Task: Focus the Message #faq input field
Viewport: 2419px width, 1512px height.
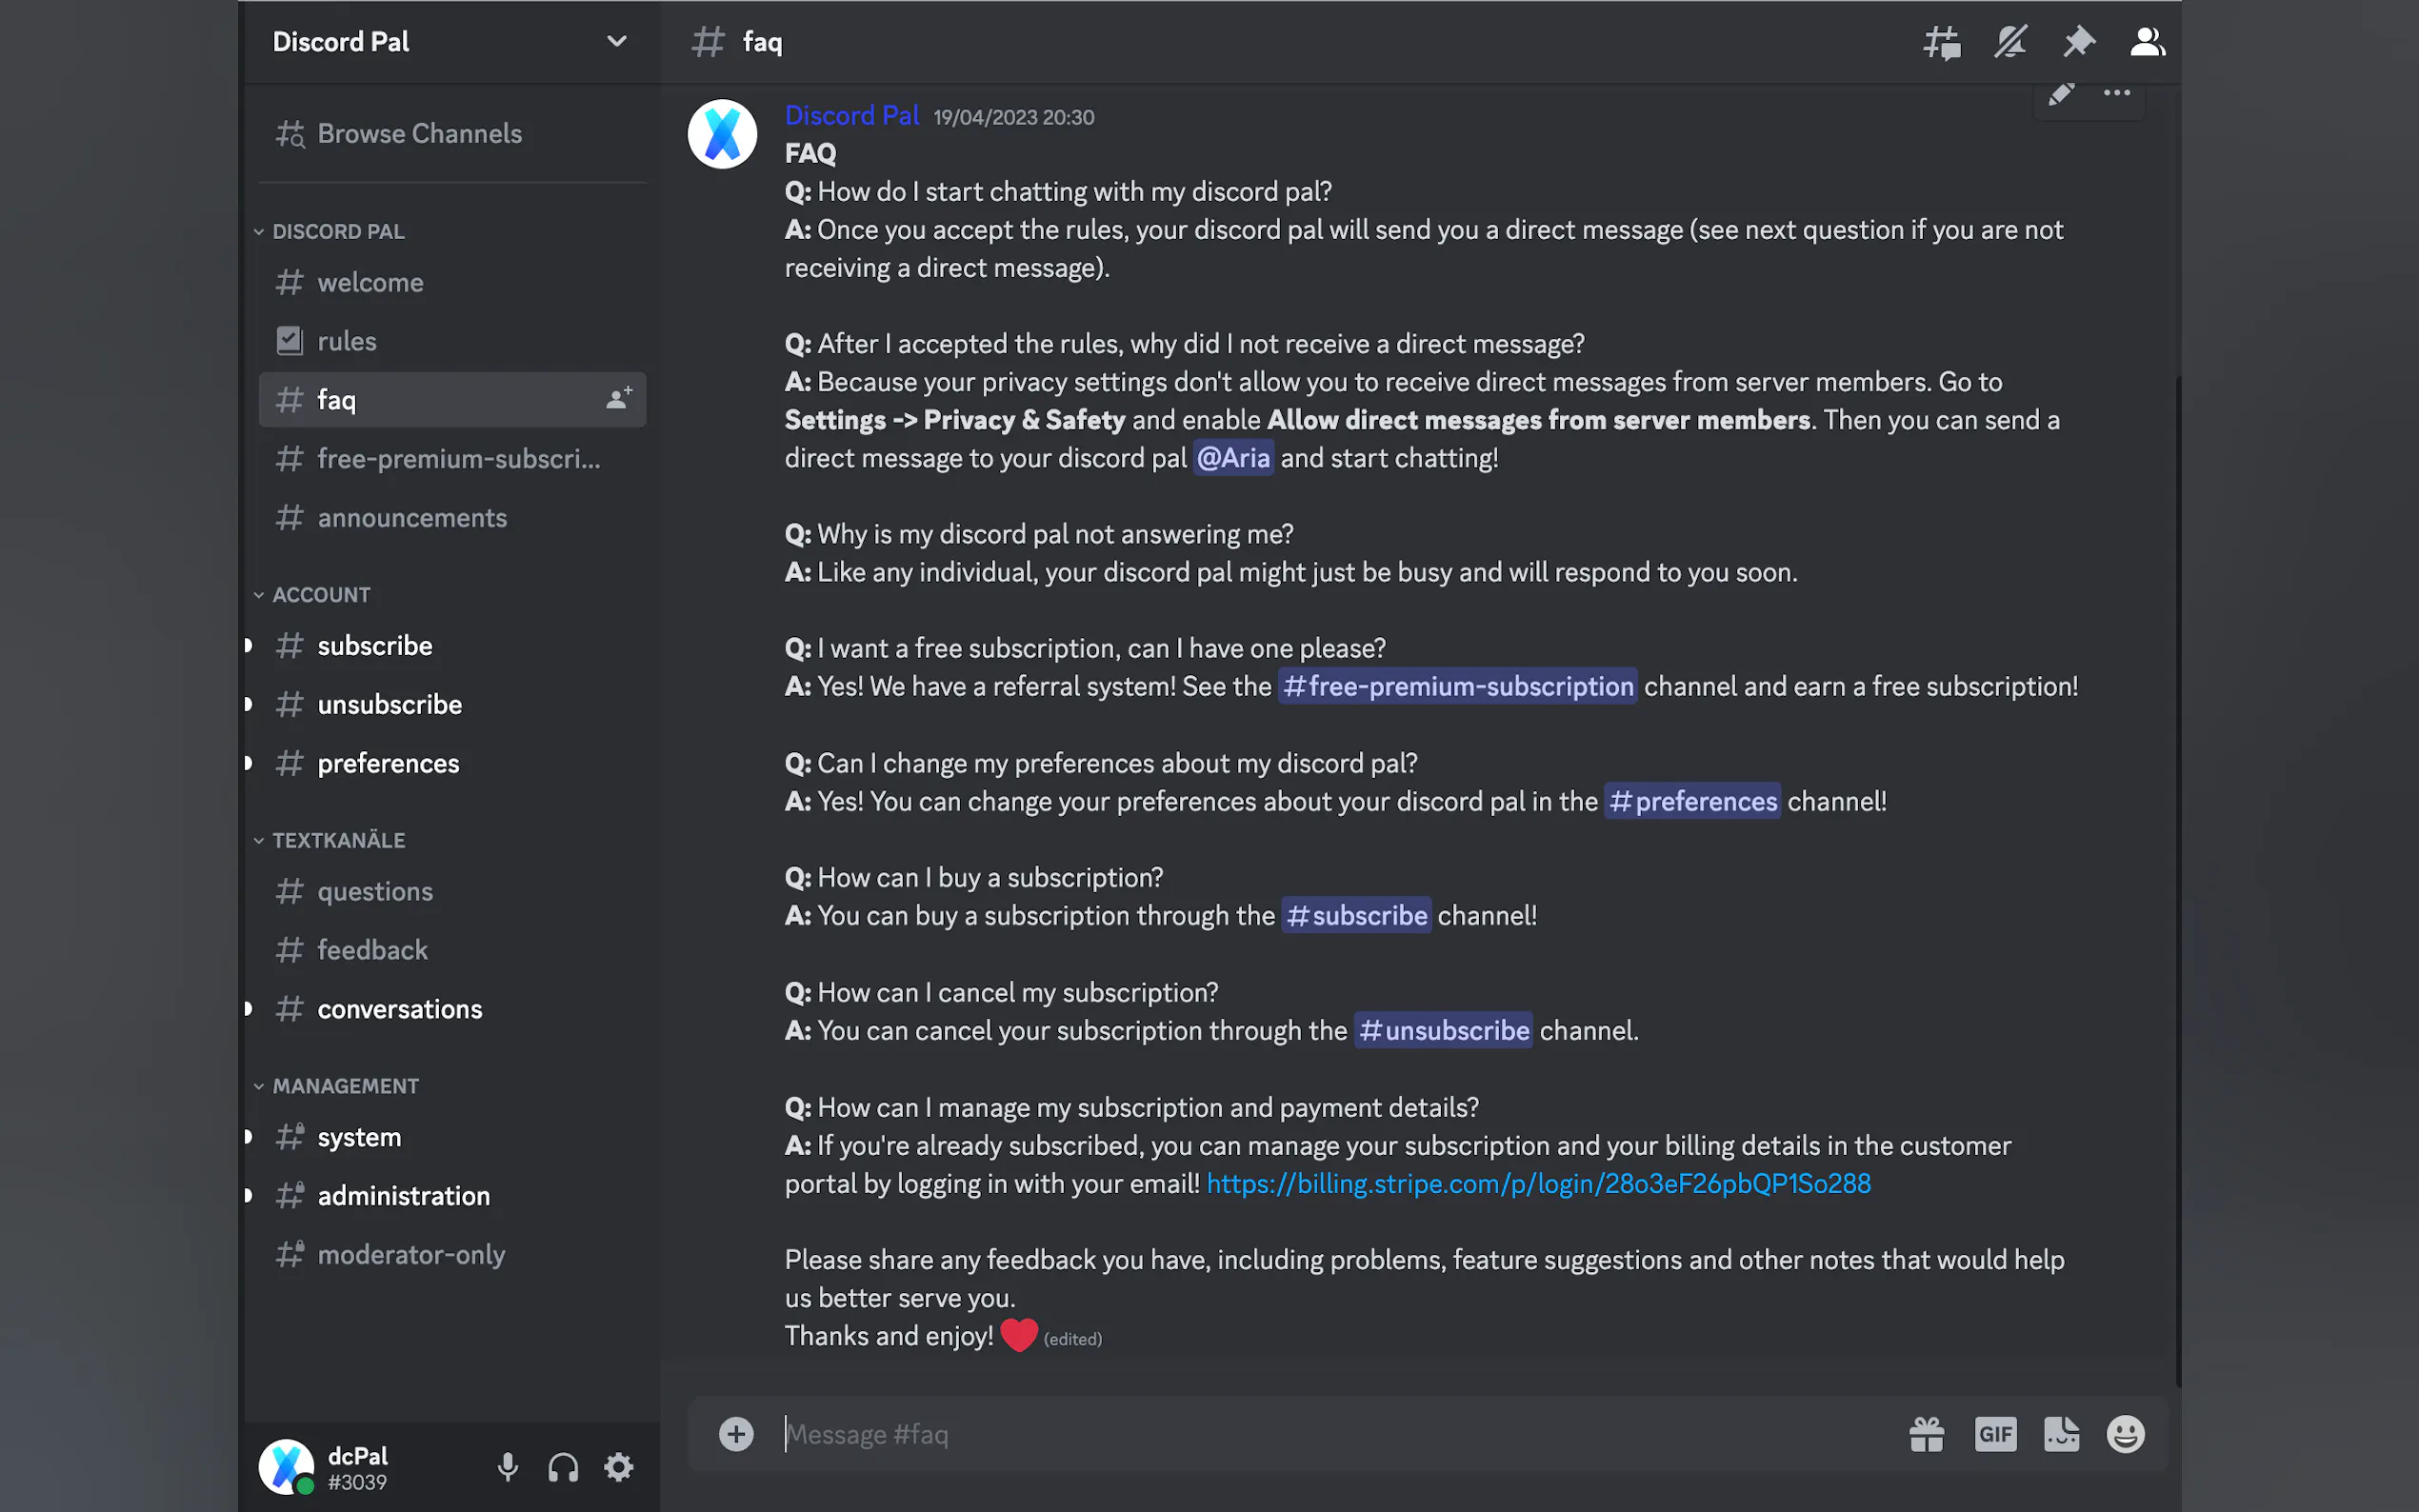Action: click(1300, 1434)
